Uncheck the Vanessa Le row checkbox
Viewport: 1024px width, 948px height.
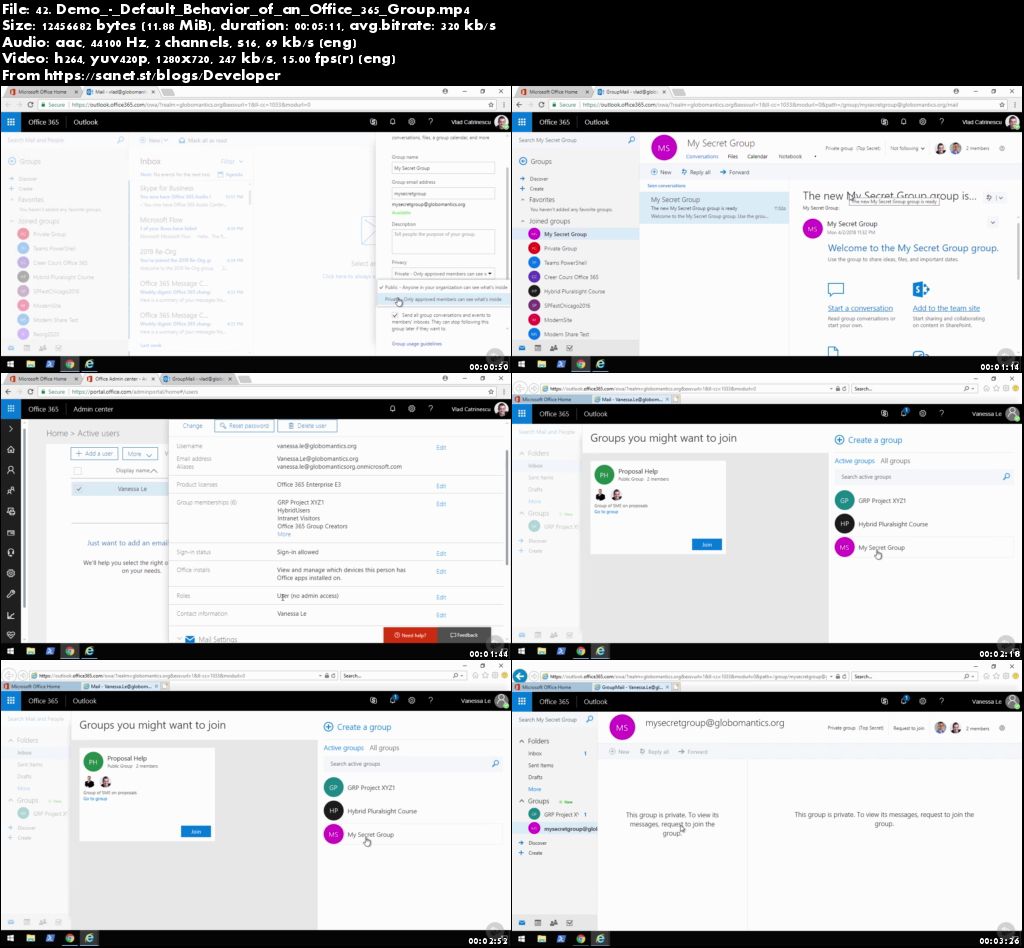click(x=78, y=489)
